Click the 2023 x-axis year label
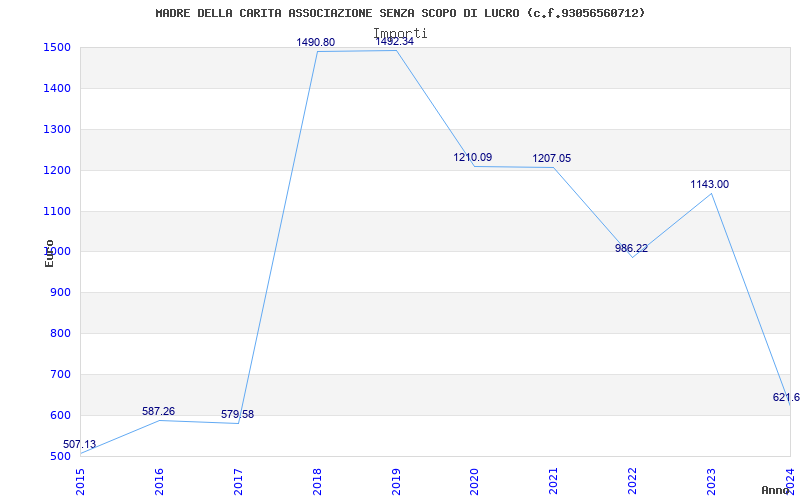This screenshot has width=800, height=500. (x=711, y=482)
